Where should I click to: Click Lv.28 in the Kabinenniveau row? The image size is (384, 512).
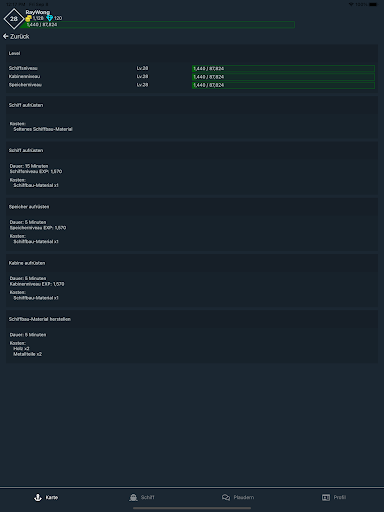(x=142, y=77)
